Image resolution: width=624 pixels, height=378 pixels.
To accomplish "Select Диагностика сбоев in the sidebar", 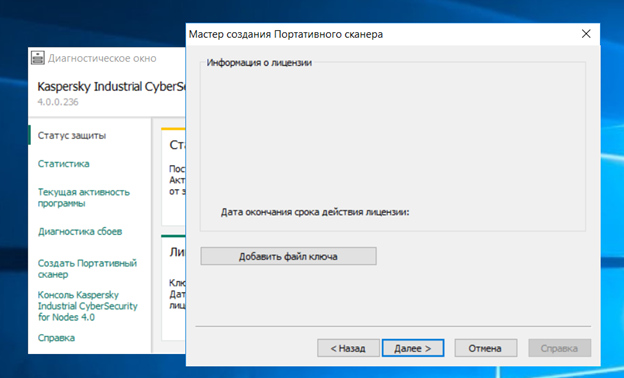I will tap(80, 232).
